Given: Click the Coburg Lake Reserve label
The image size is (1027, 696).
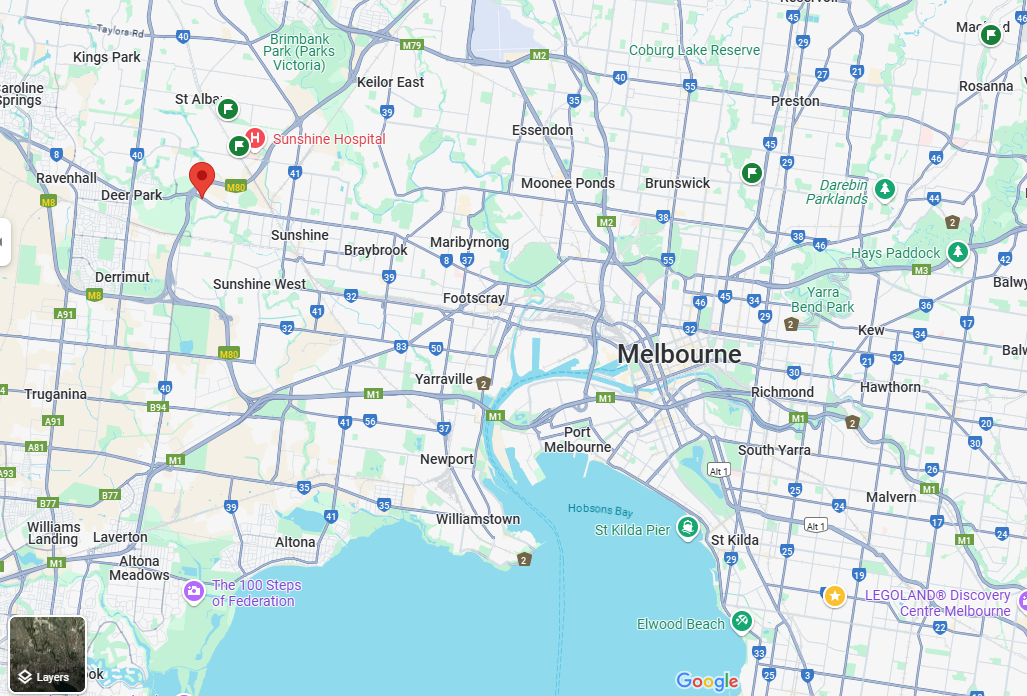Looking at the screenshot, I should point(694,50).
